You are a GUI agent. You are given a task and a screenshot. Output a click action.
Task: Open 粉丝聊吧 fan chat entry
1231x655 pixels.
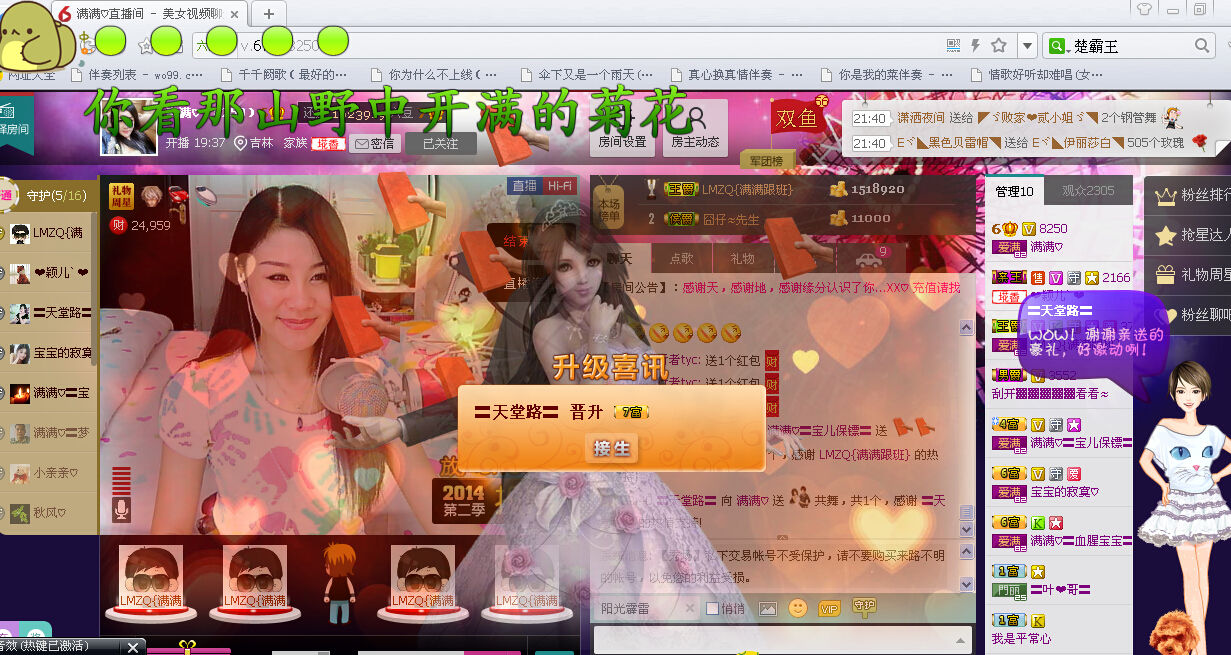pyautogui.click(x=1190, y=314)
